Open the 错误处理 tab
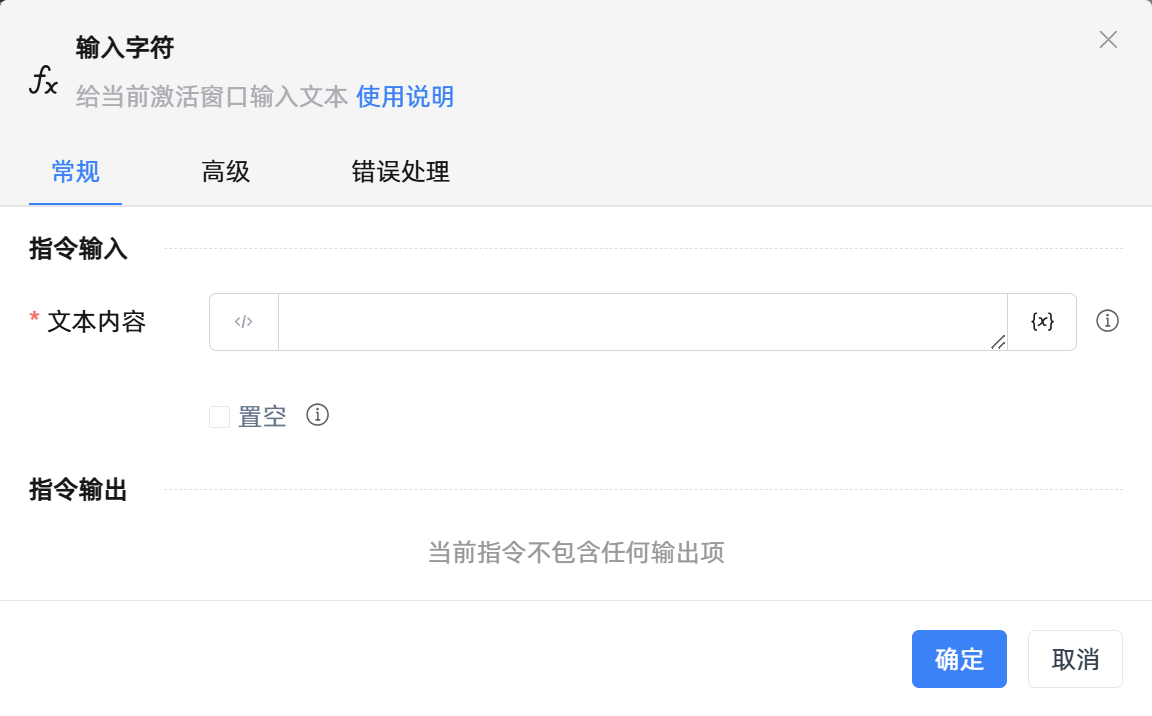The width and height of the screenshot is (1152, 716). [400, 172]
